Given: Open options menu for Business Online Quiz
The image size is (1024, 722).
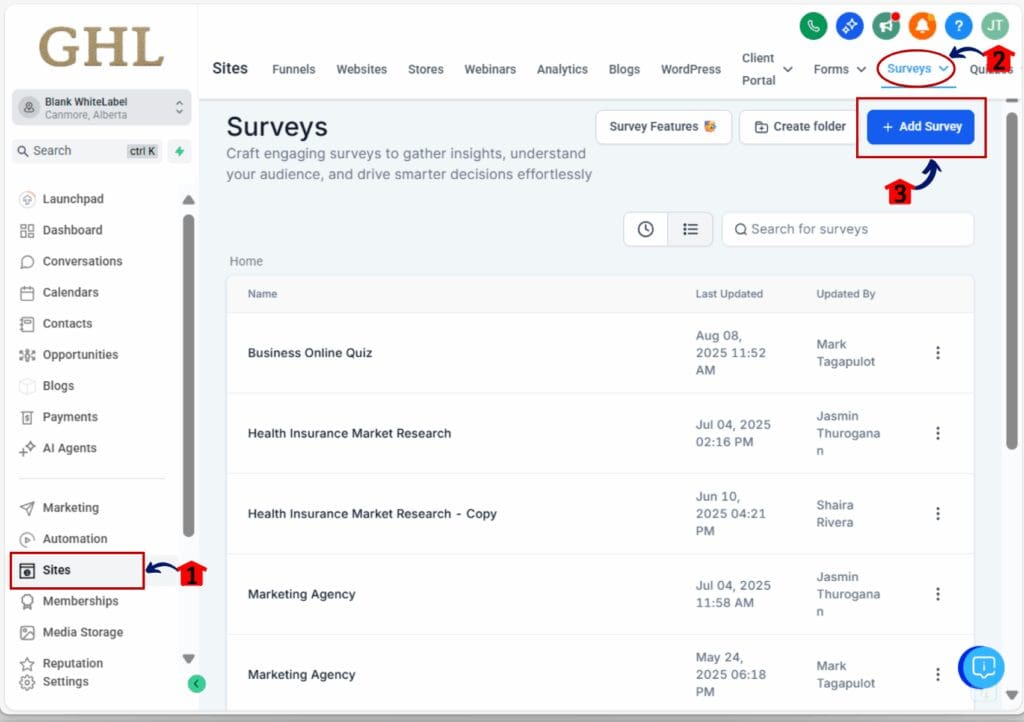Looking at the screenshot, I should pyautogui.click(x=938, y=352).
